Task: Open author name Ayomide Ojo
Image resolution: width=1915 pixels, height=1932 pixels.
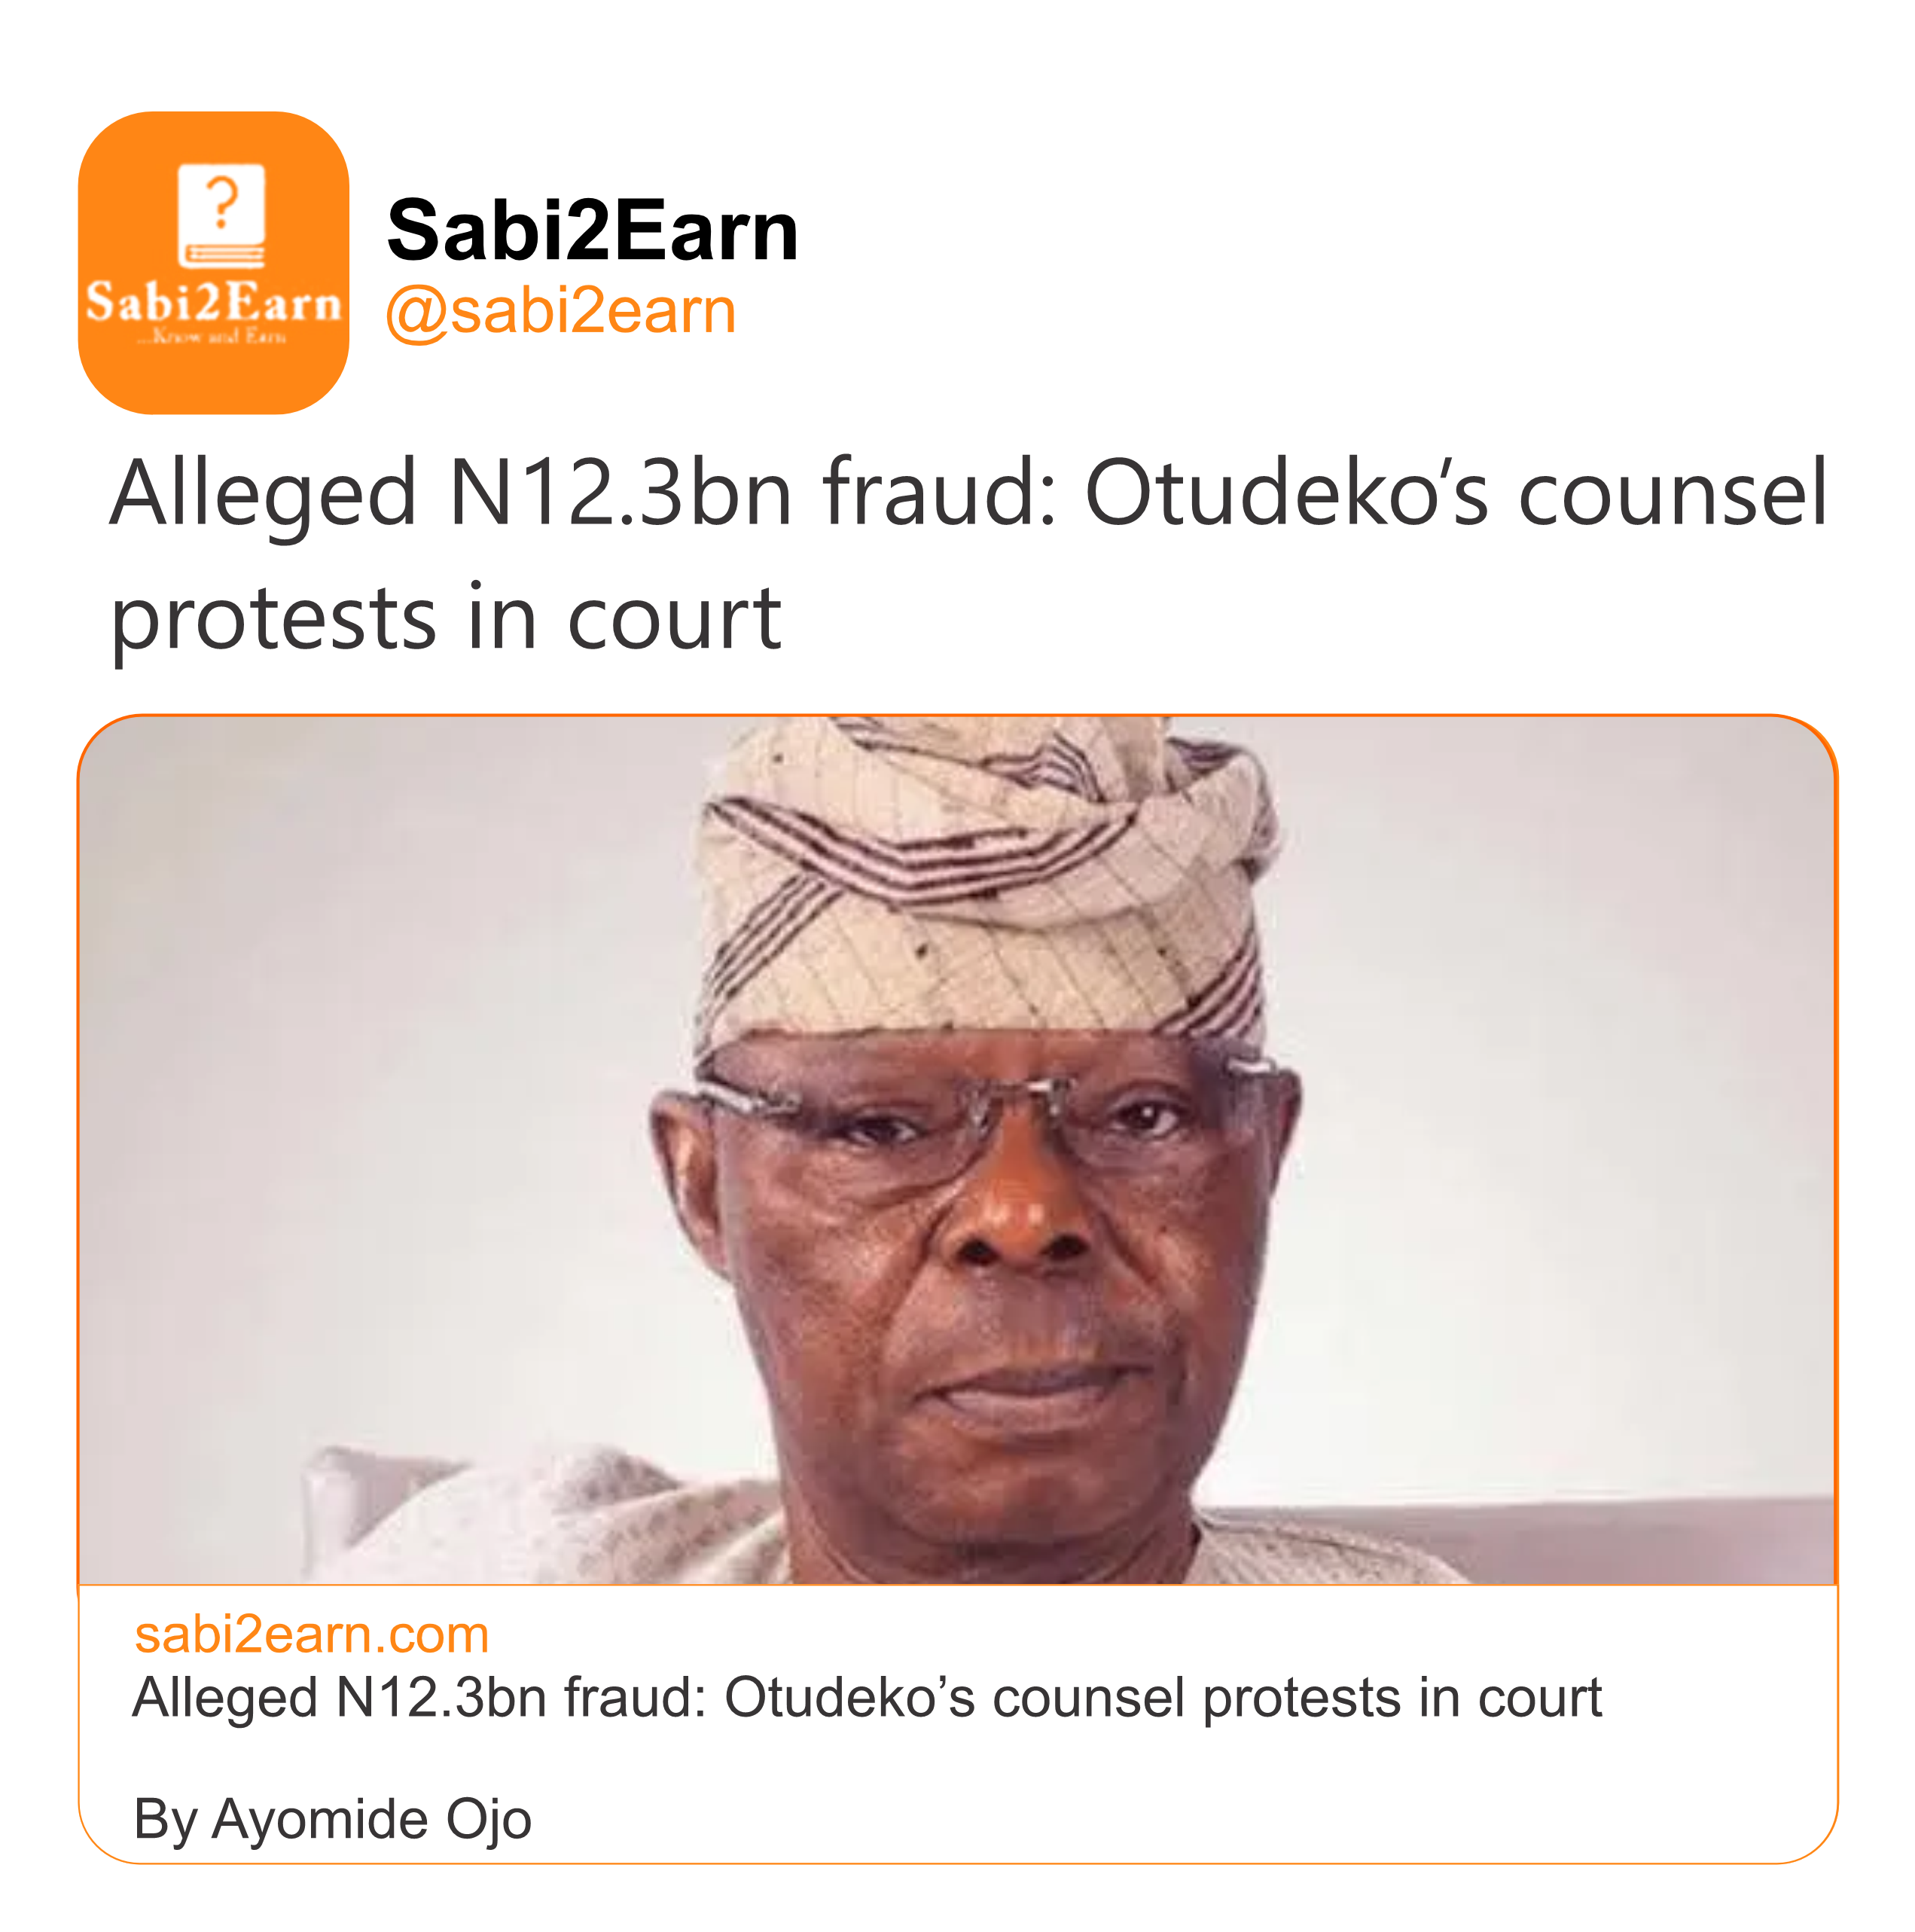Action: coord(371,1819)
